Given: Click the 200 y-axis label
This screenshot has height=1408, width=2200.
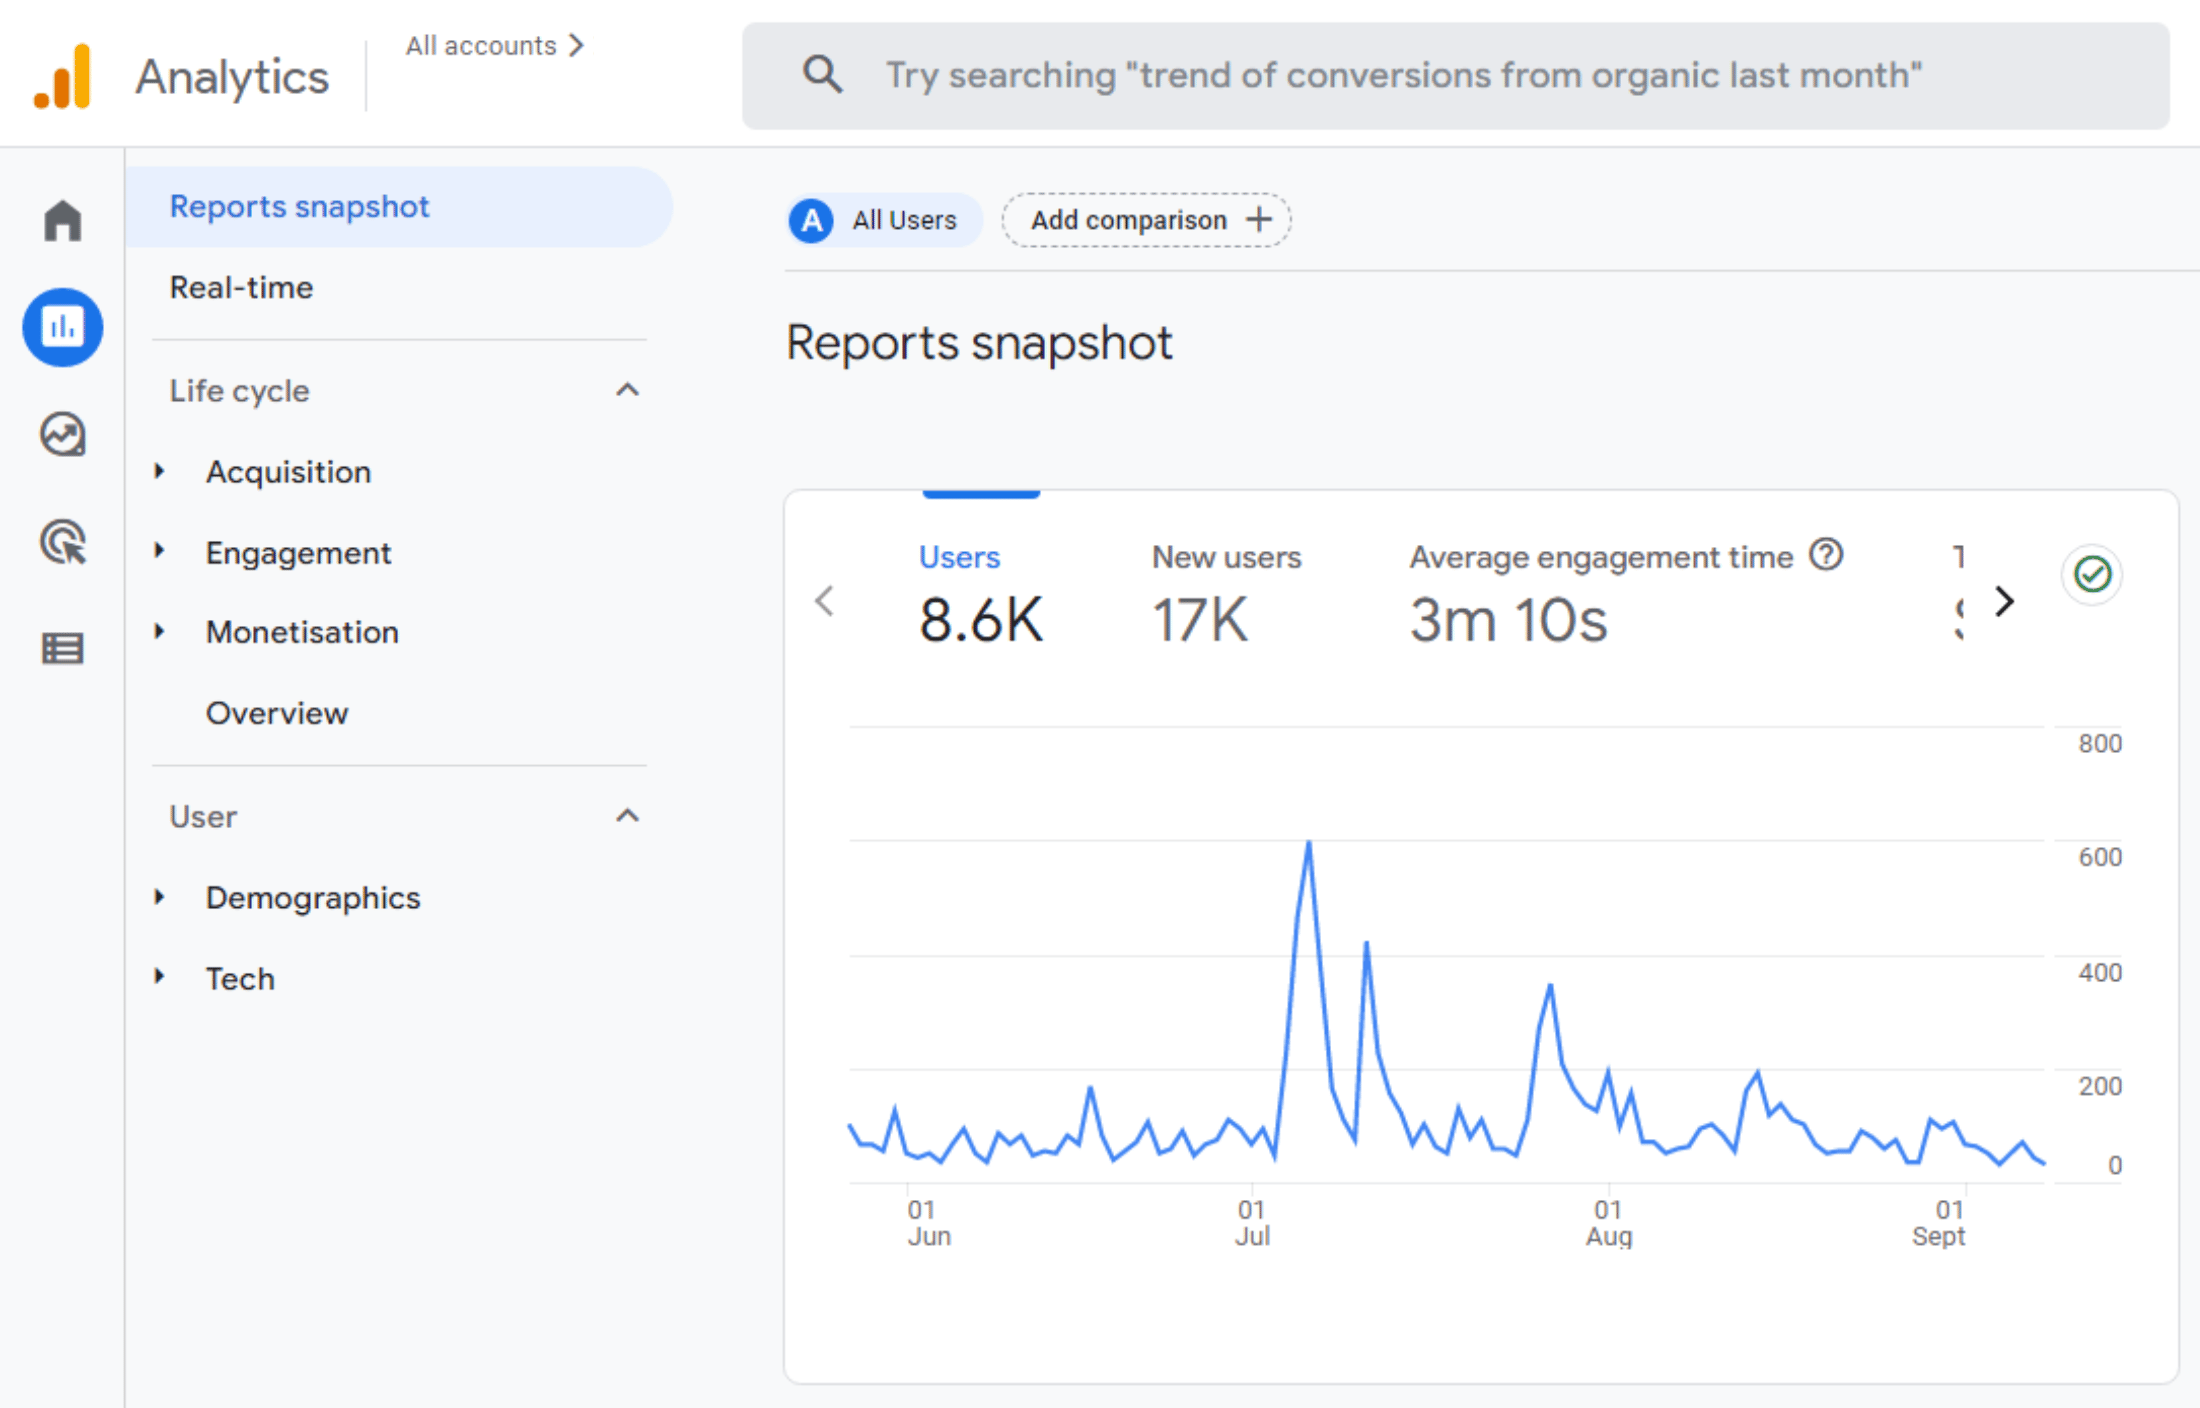Looking at the screenshot, I should 2099,1086.
